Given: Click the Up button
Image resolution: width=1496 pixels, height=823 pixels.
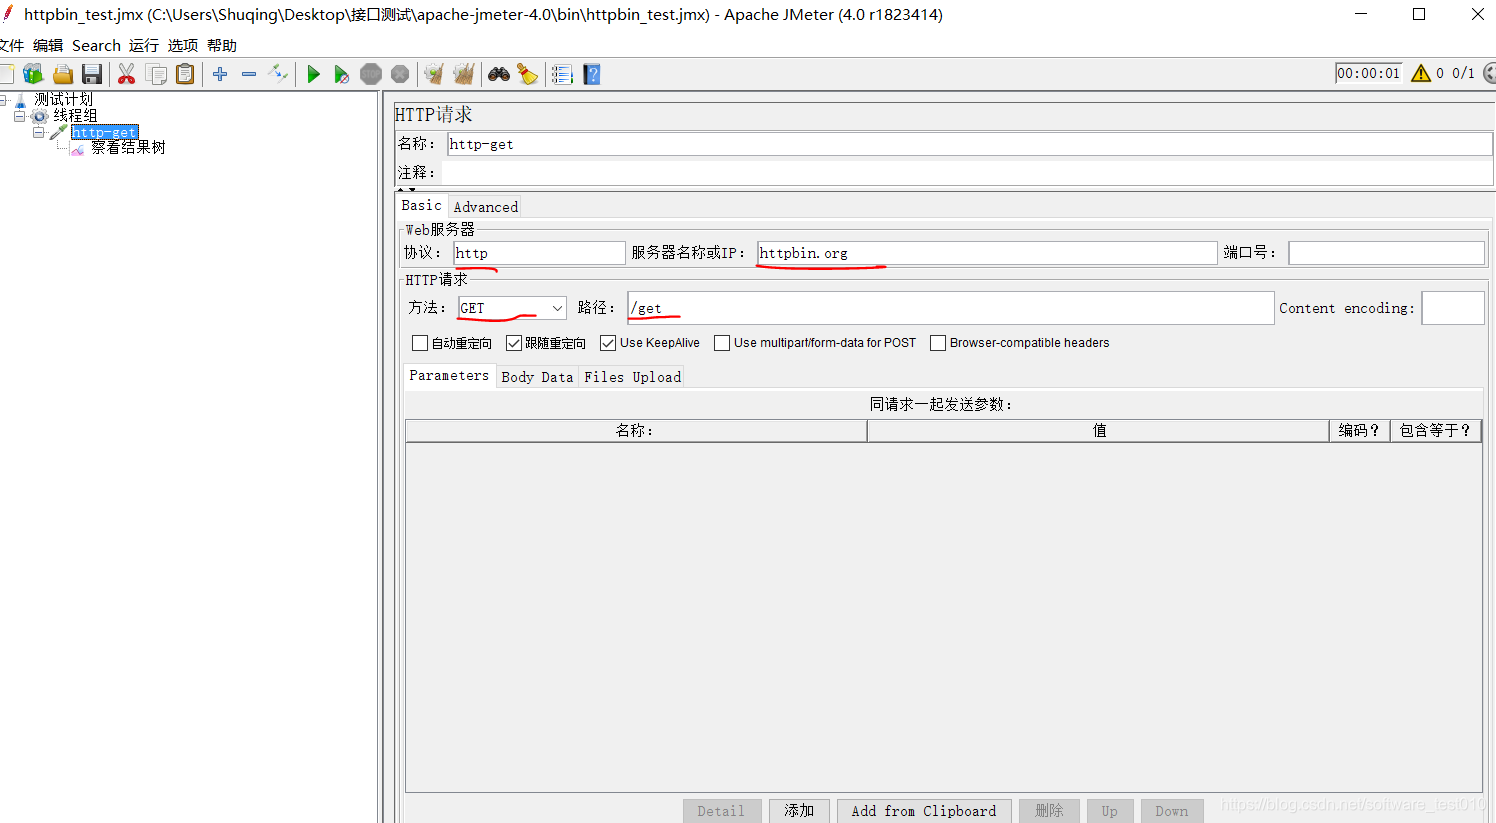Looking at the screenshot, I should [x=1110, y=811].
